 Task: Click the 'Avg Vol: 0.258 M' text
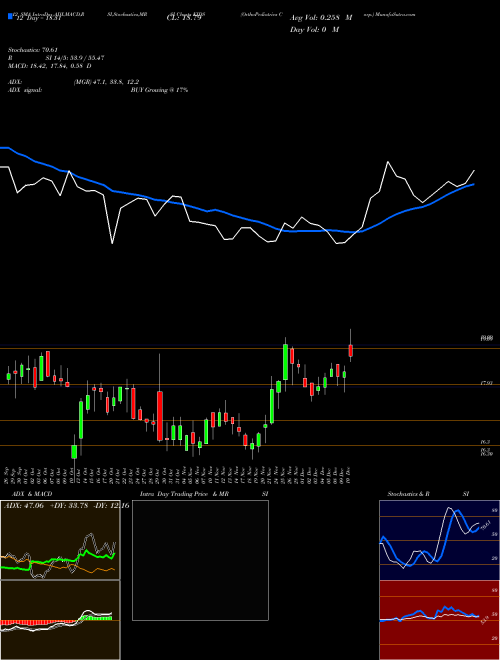(321, 18)
